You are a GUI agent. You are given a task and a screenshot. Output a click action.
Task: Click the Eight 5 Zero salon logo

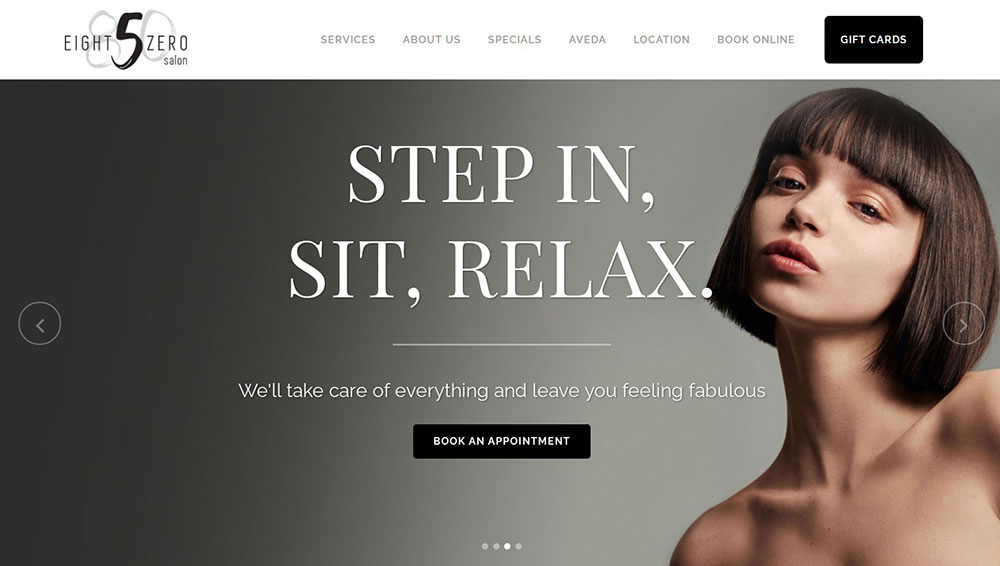126,40
